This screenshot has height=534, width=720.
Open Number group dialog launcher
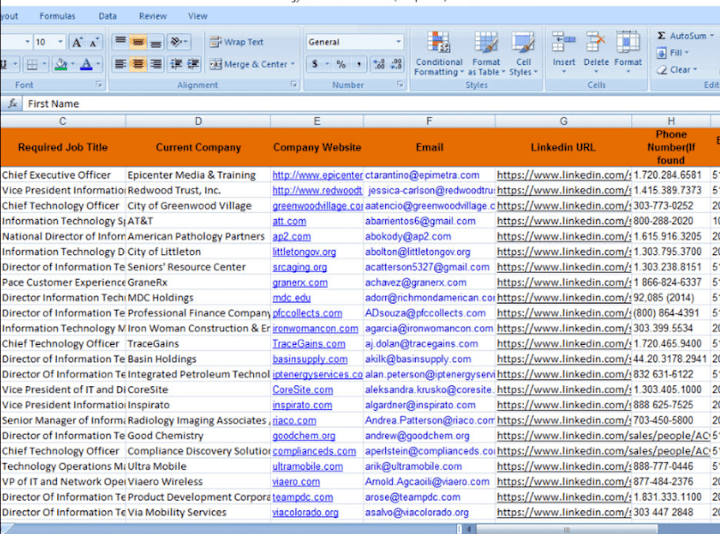pyautogui.click(x=400, y=84)
